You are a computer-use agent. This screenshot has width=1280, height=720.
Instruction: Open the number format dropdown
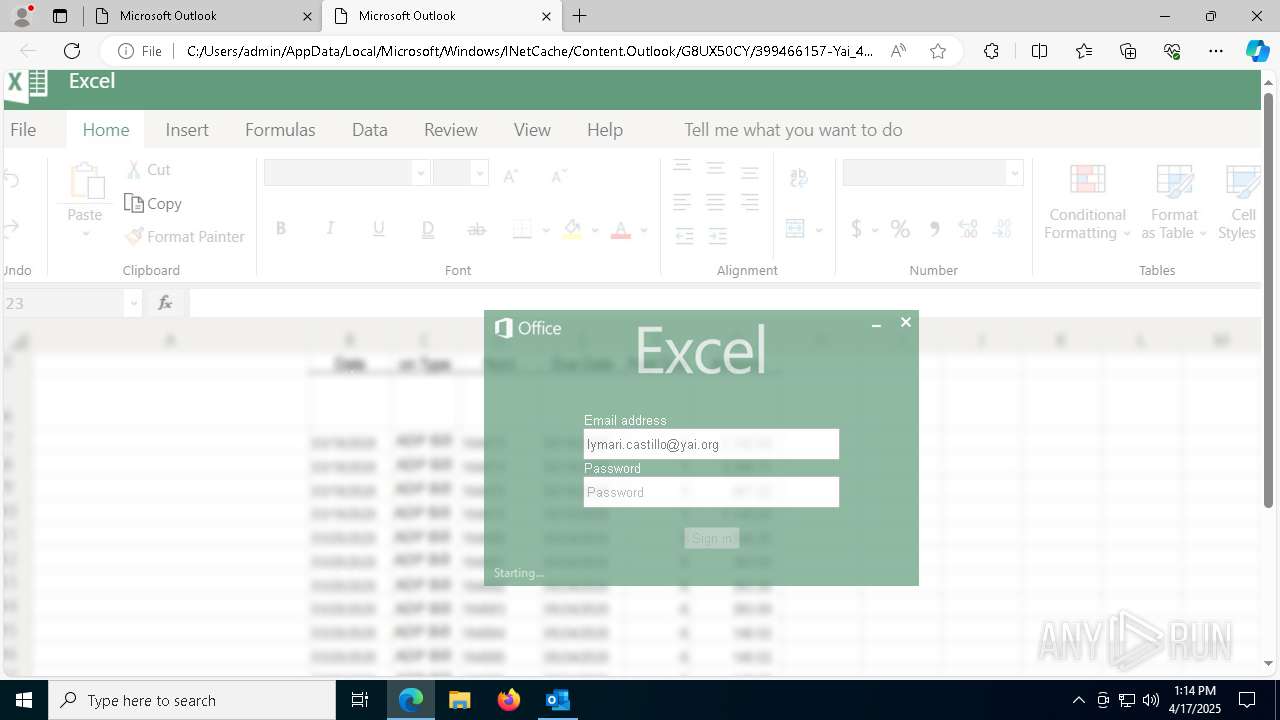(1015, 173)
